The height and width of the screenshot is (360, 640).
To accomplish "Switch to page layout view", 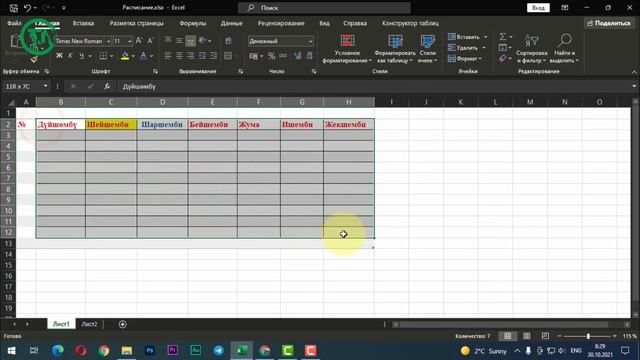I will tap(527, 336).
